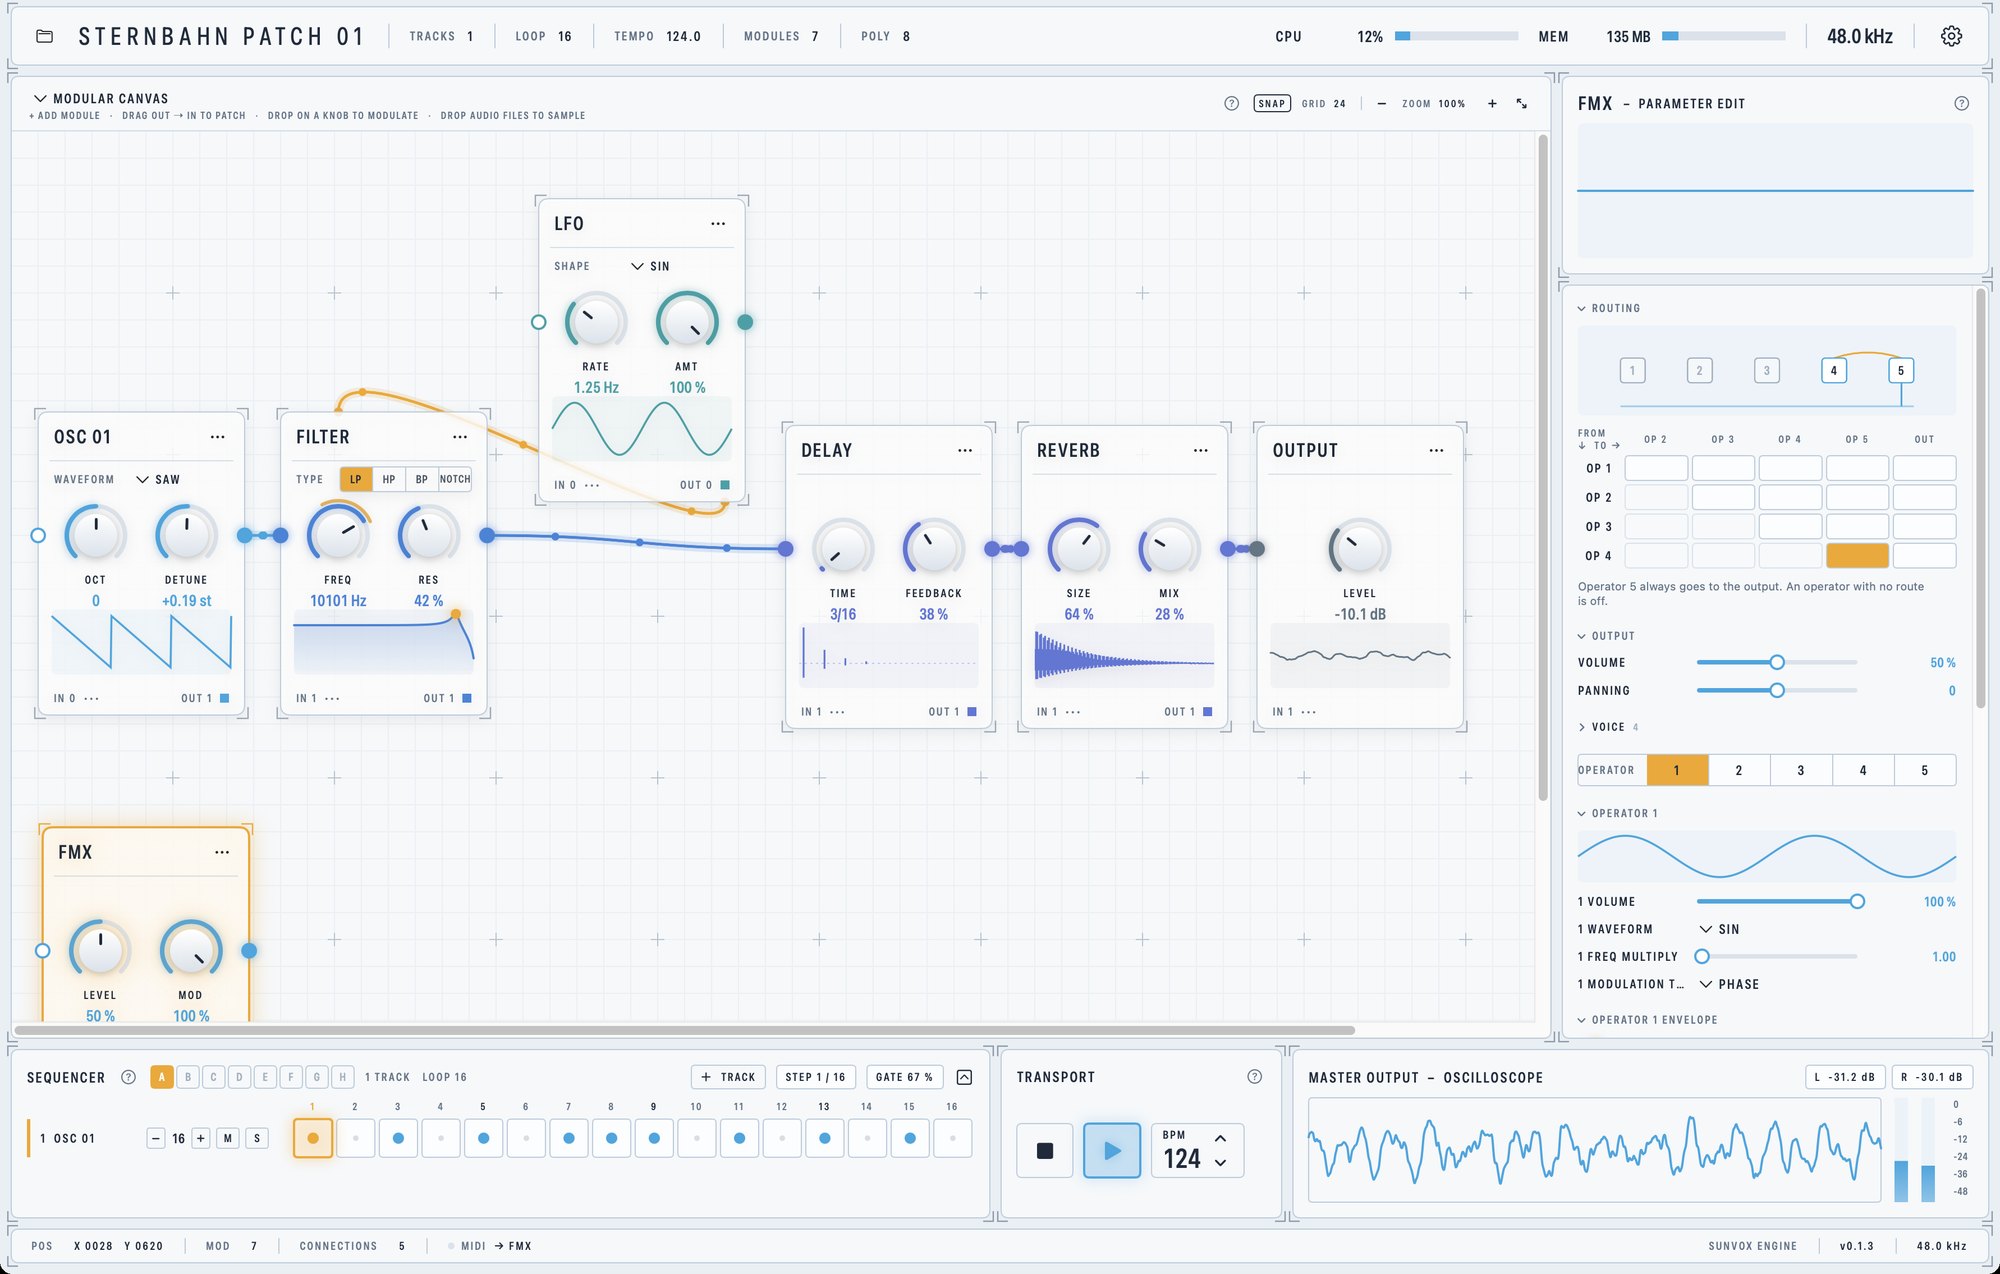Open the LFO module options menu

pyautogui.click(x=718, y=224)
